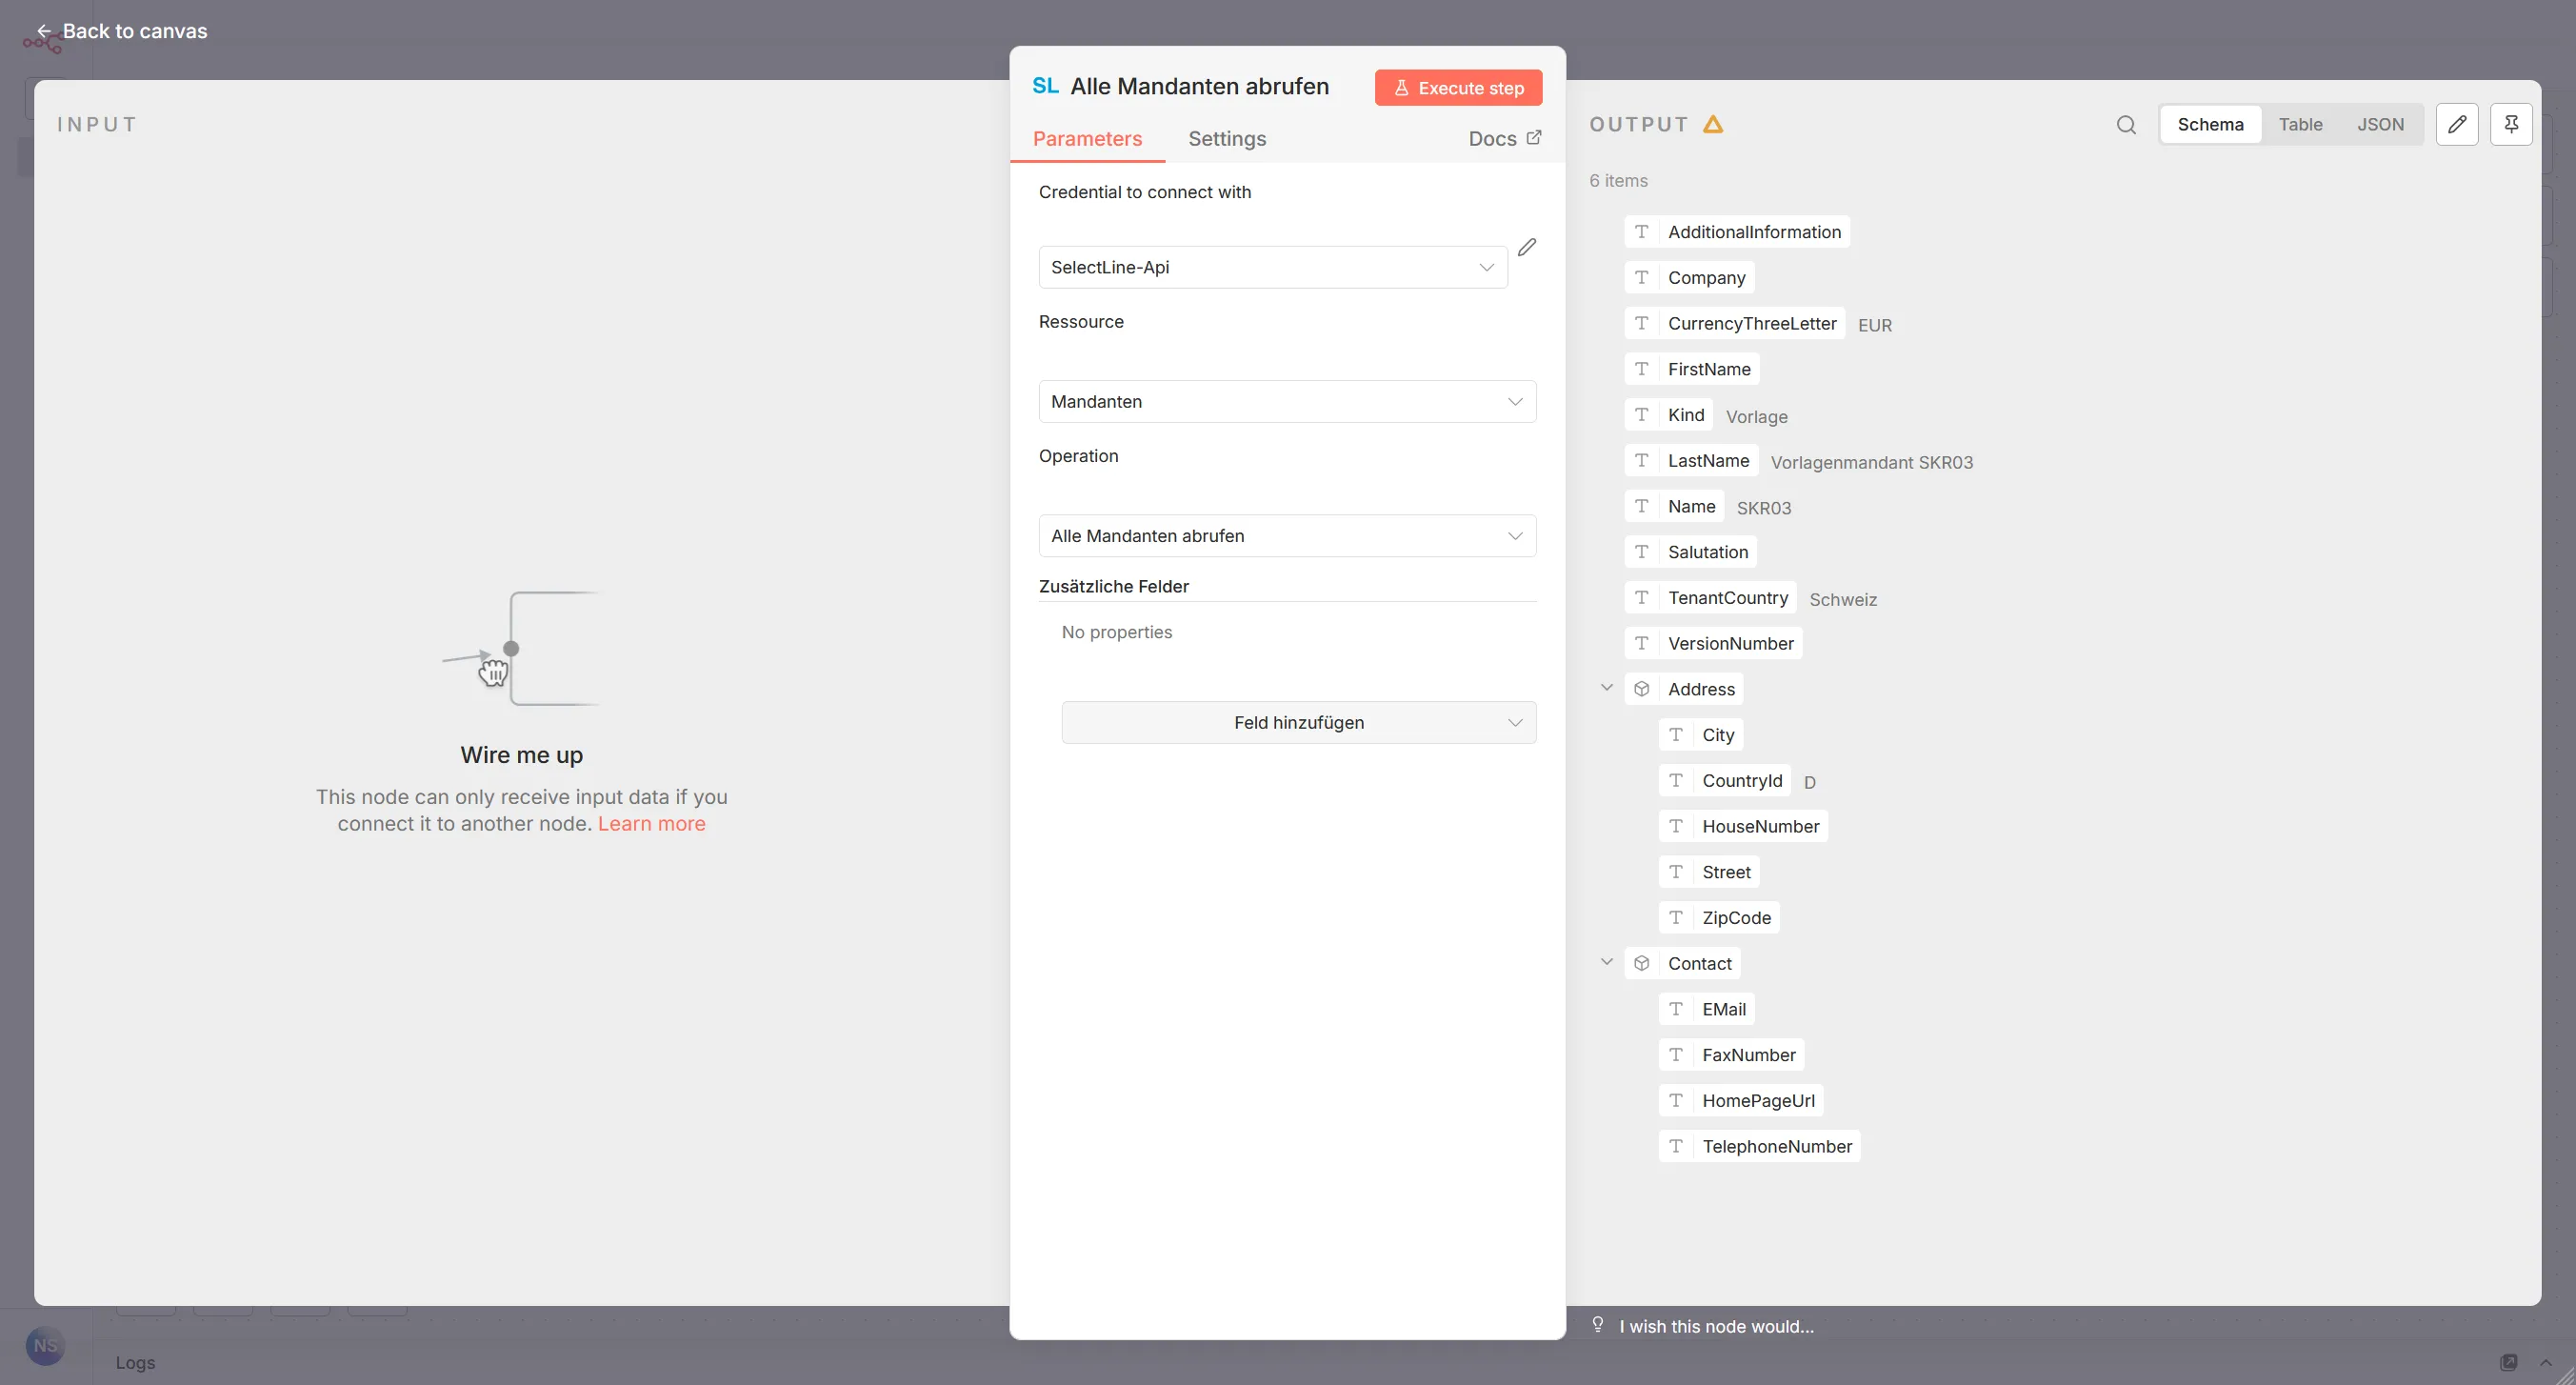This screenshot has height=1385, width=2576.
Task: Click the NS user avatar
Action: click(45, 1346)
